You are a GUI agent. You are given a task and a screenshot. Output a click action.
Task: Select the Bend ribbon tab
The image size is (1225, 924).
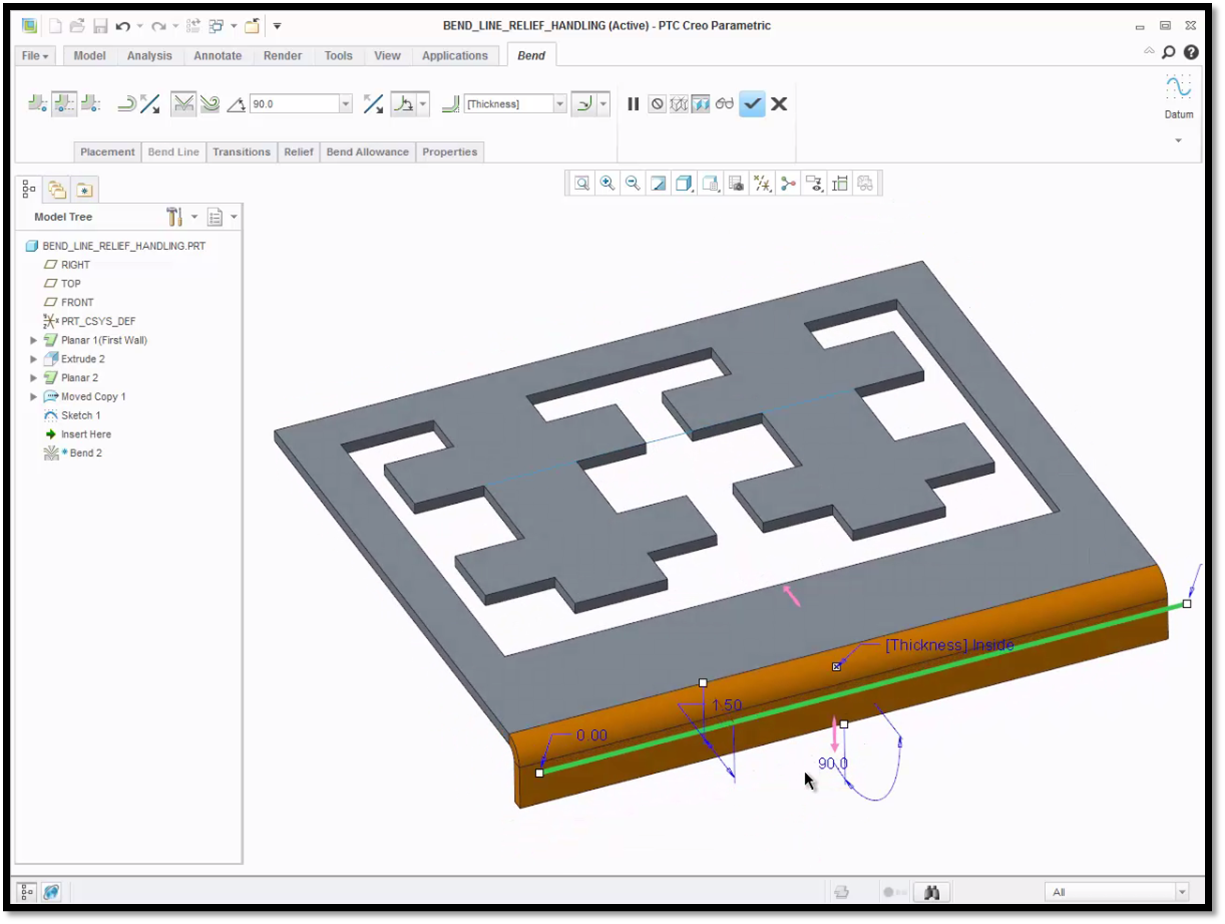531,56
